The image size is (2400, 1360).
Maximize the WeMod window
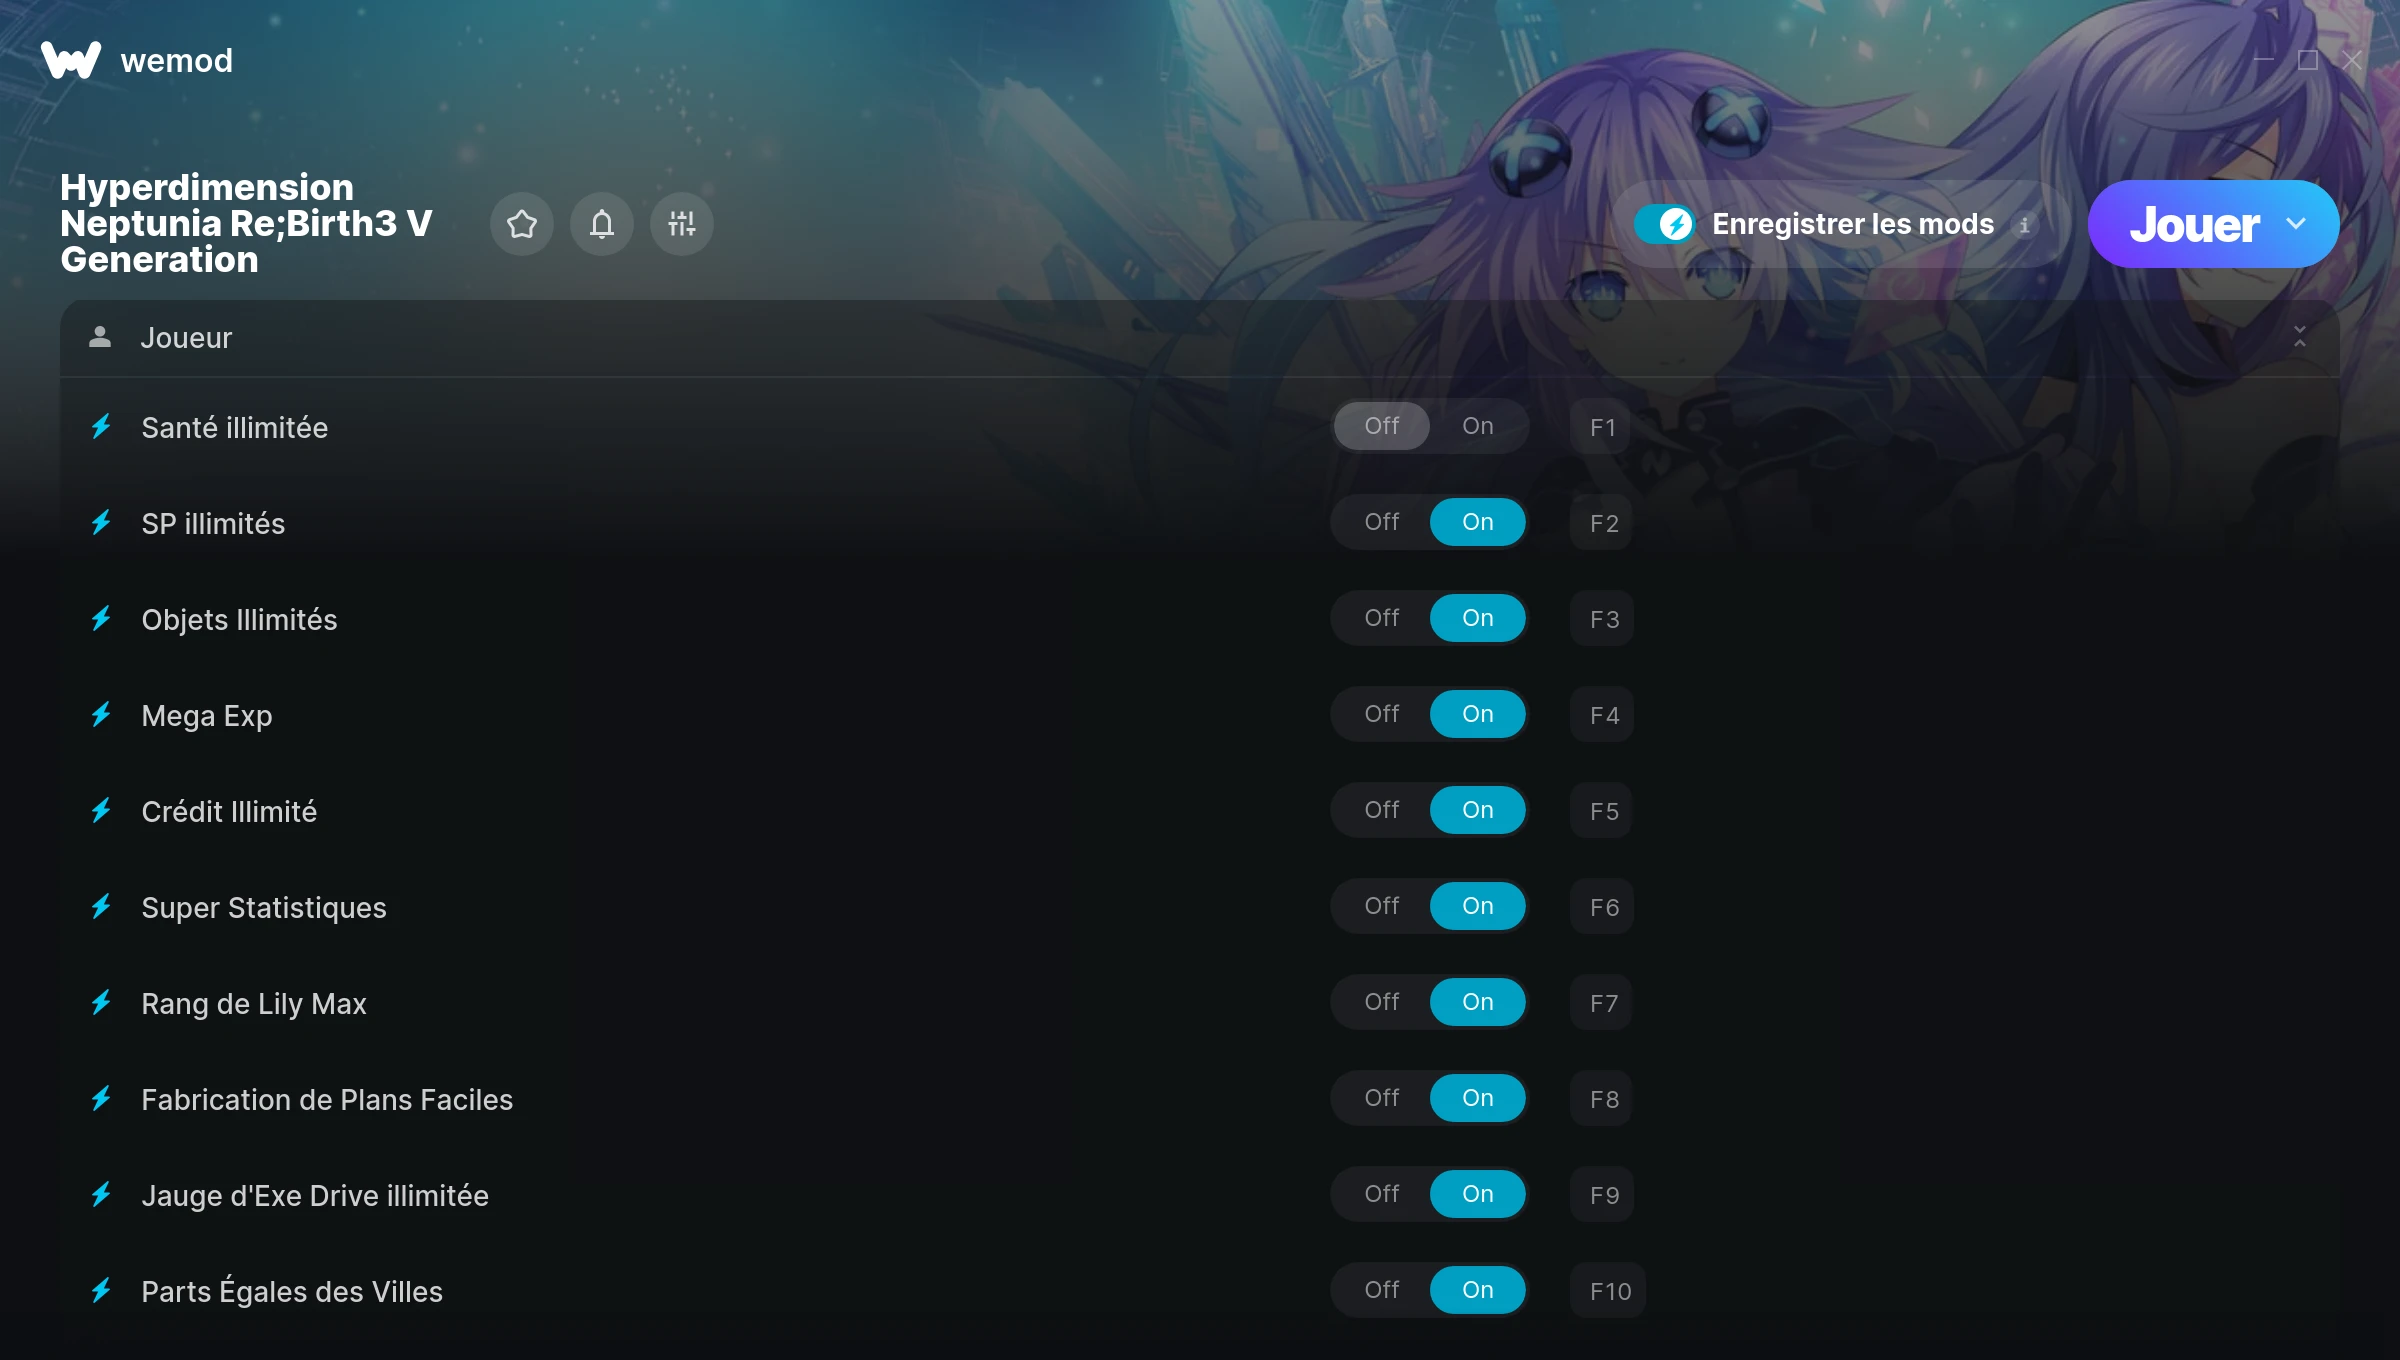[2308, 60]
